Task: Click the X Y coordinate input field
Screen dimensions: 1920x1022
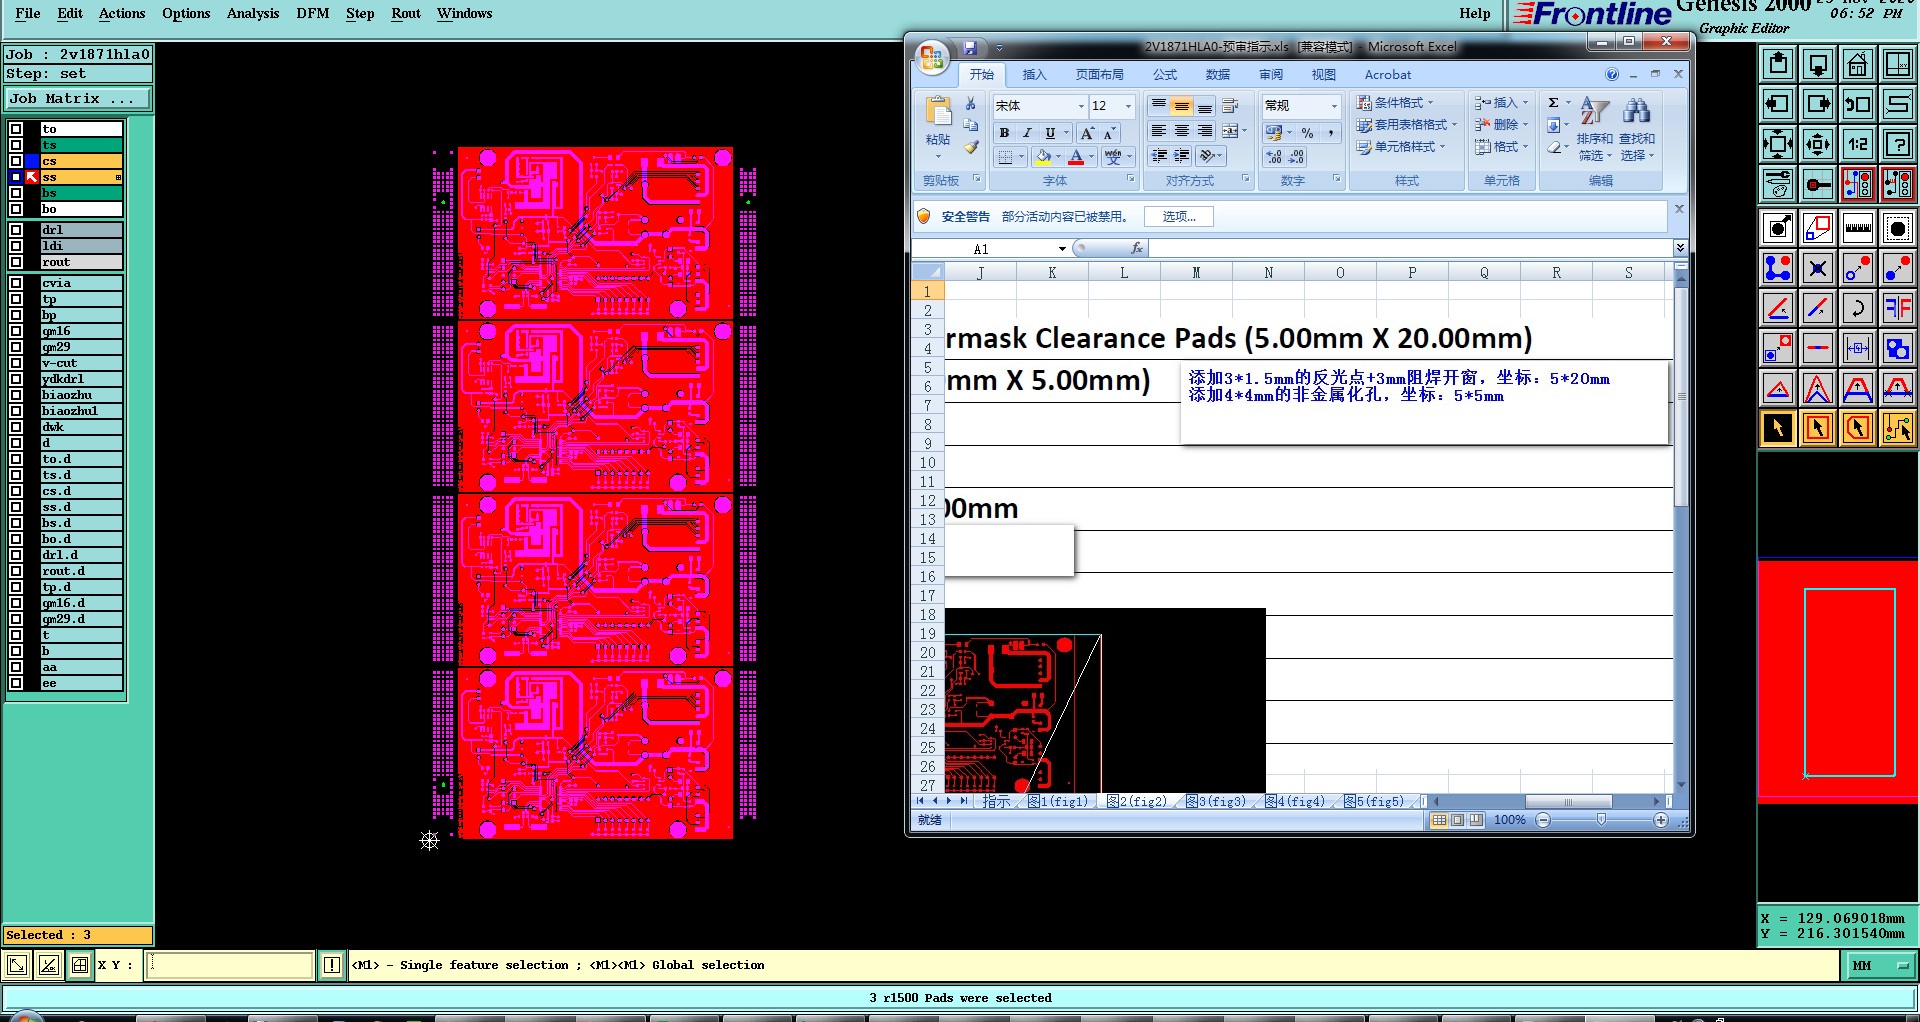Action: [230, 965]
